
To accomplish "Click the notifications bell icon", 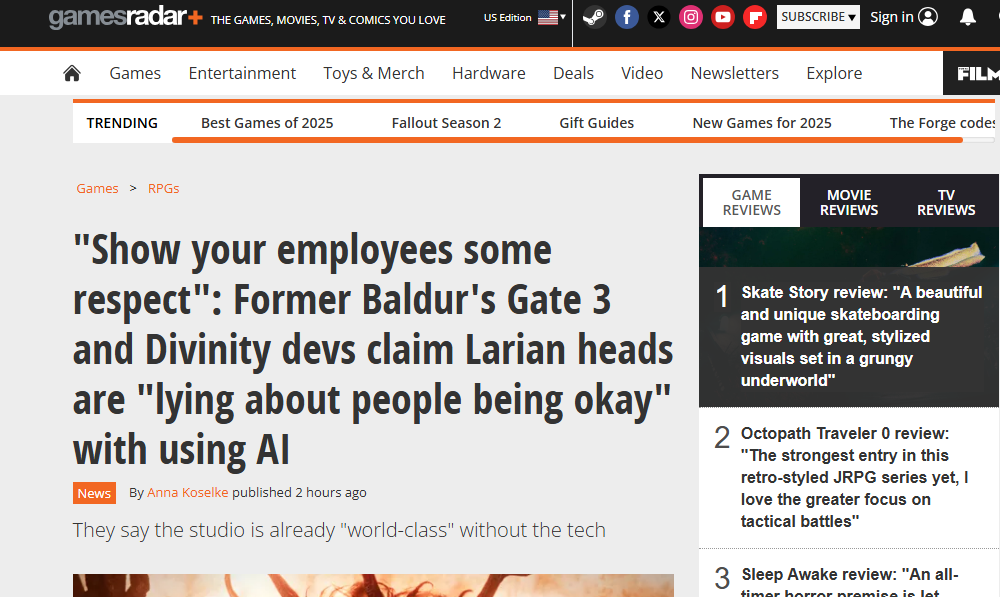I will [968, 17].
